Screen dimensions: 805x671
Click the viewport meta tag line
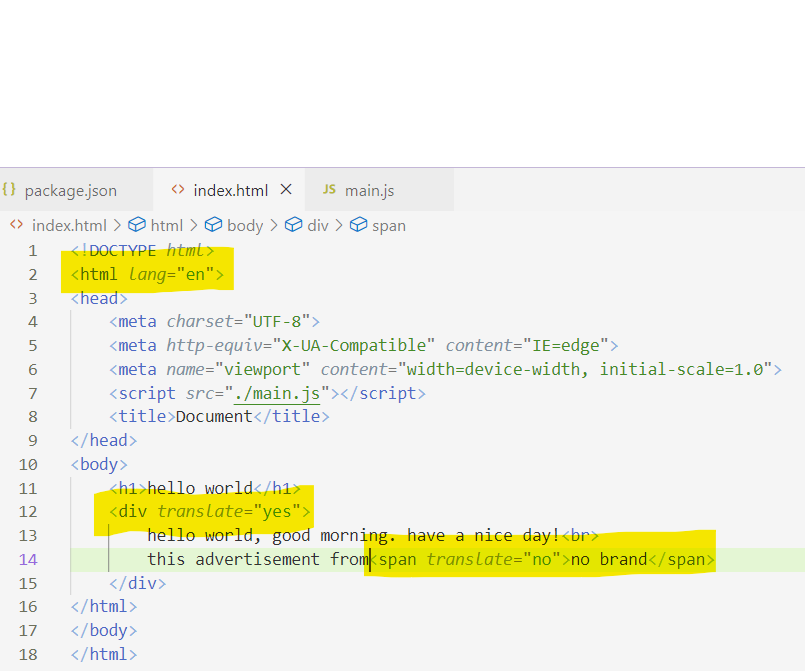point(445,369)
